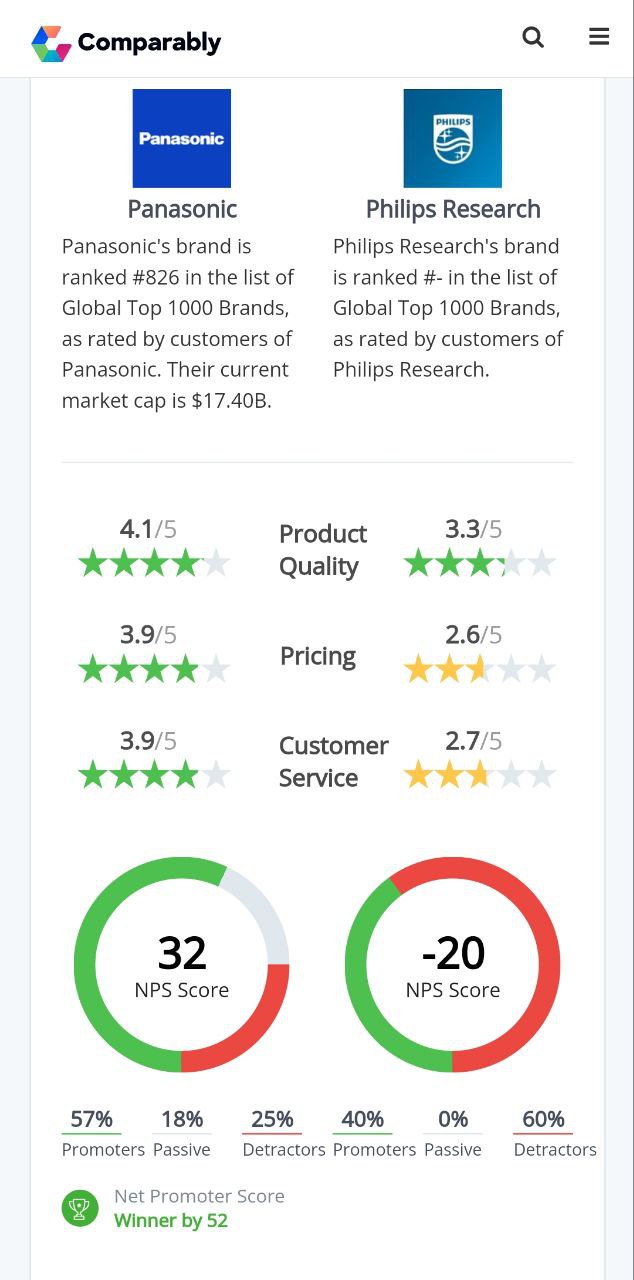Image resolution: width=634 pixels, height=1280 pixels.
Task: Click Philips Research's Product Quality stars
Action: pyautogui.click(x=480, y=564)
